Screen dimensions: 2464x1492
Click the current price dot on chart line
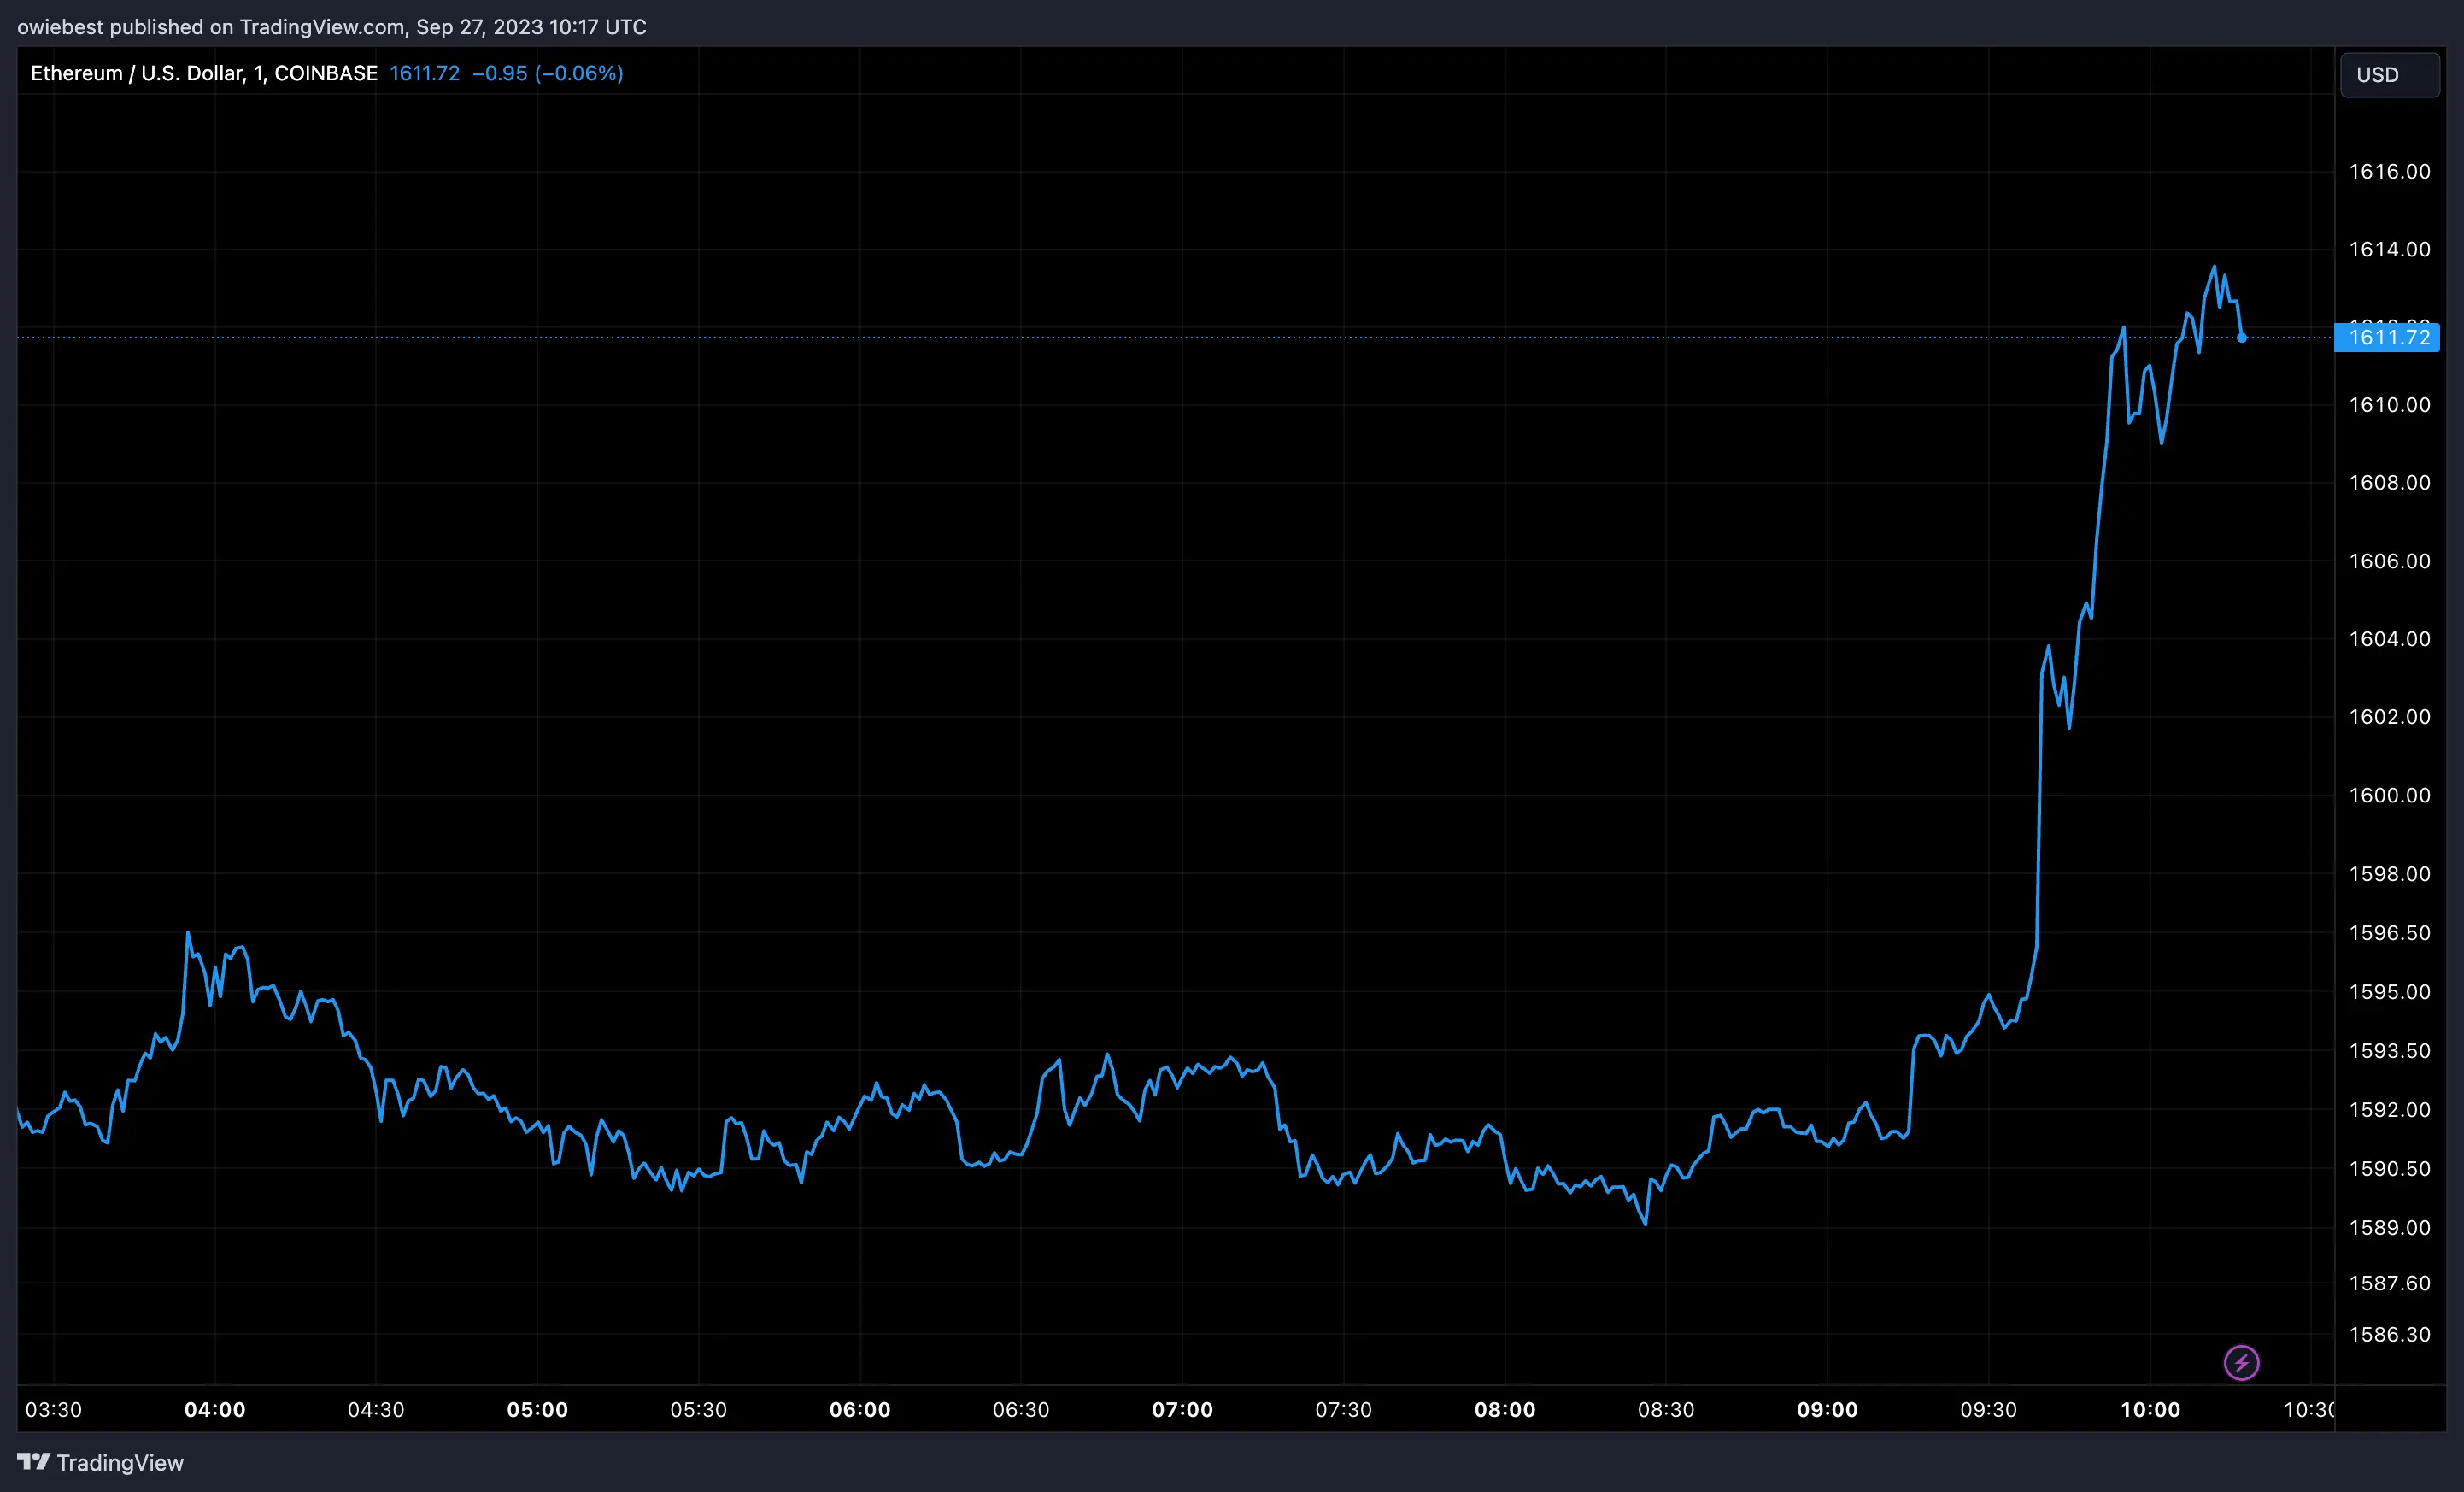click(x=2241, y=338)
